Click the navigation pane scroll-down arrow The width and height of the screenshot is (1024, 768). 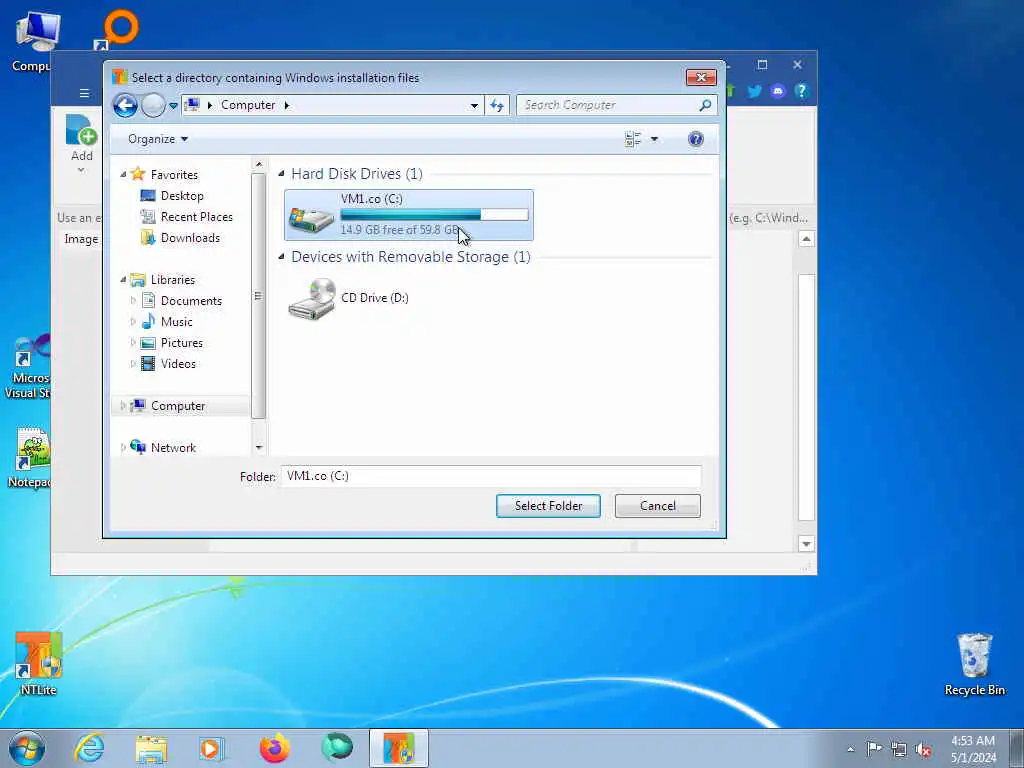(259, 447)
